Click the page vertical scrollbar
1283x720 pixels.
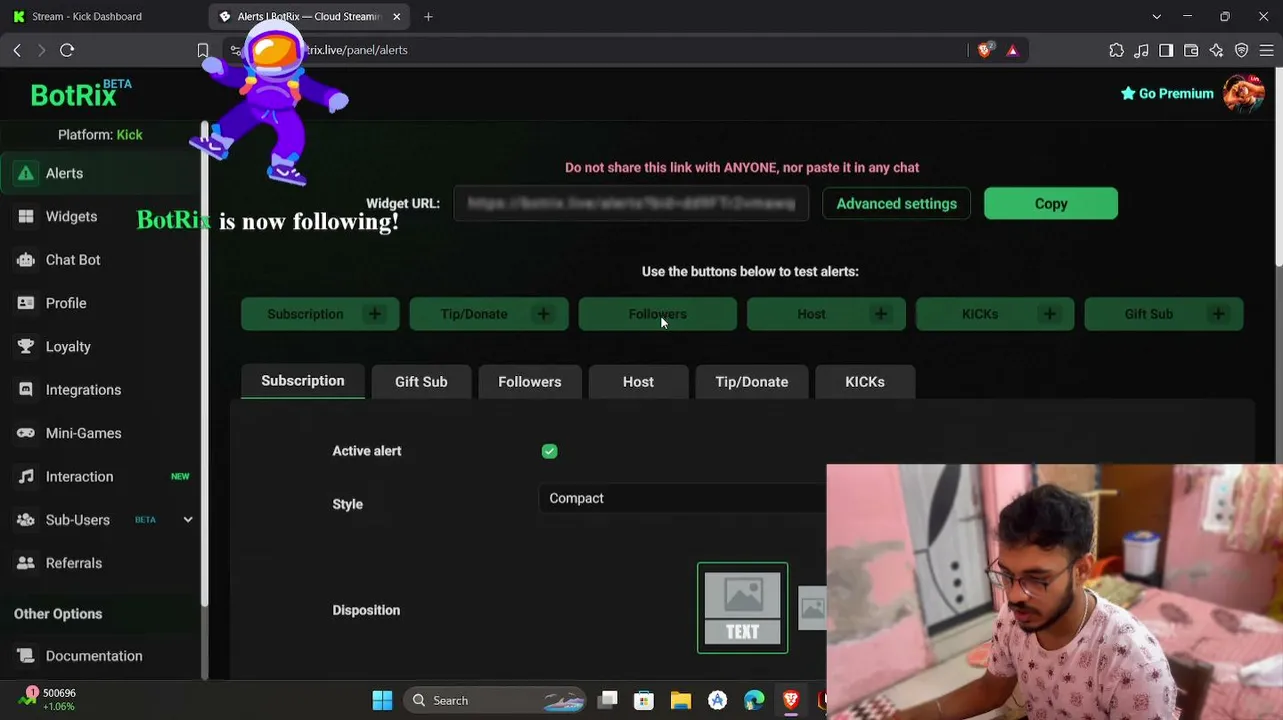(1277, 167)
